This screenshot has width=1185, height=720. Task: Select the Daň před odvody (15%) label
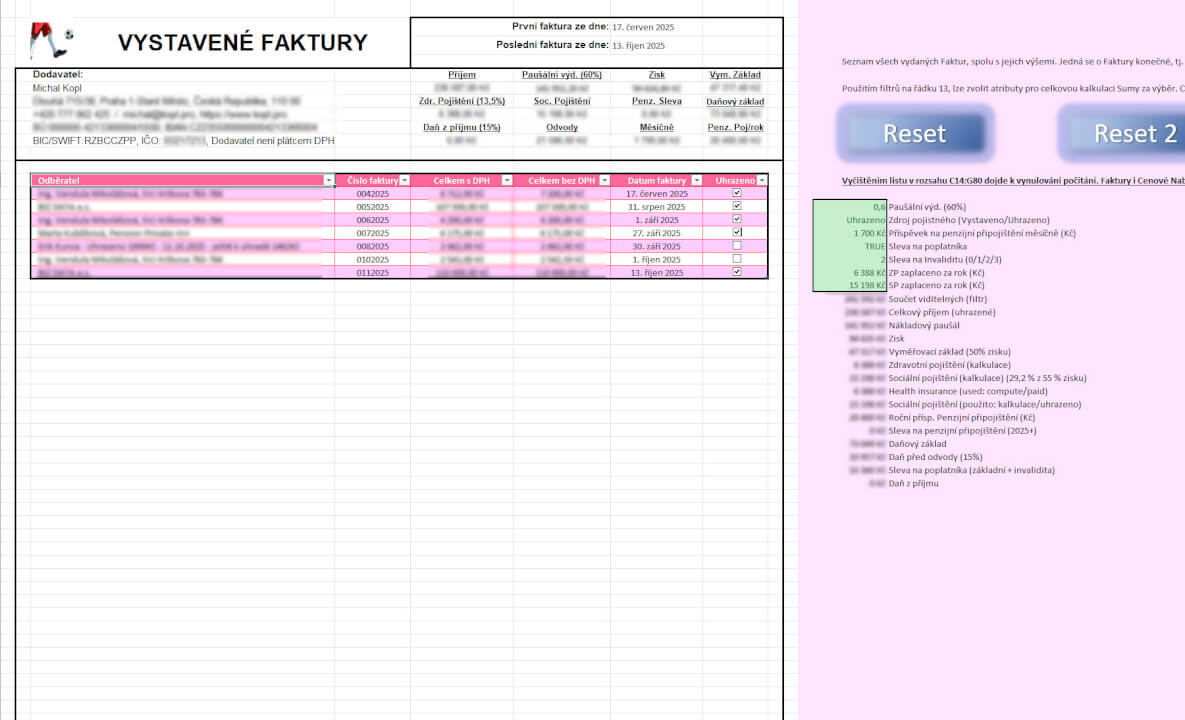[x=935, y=457]
